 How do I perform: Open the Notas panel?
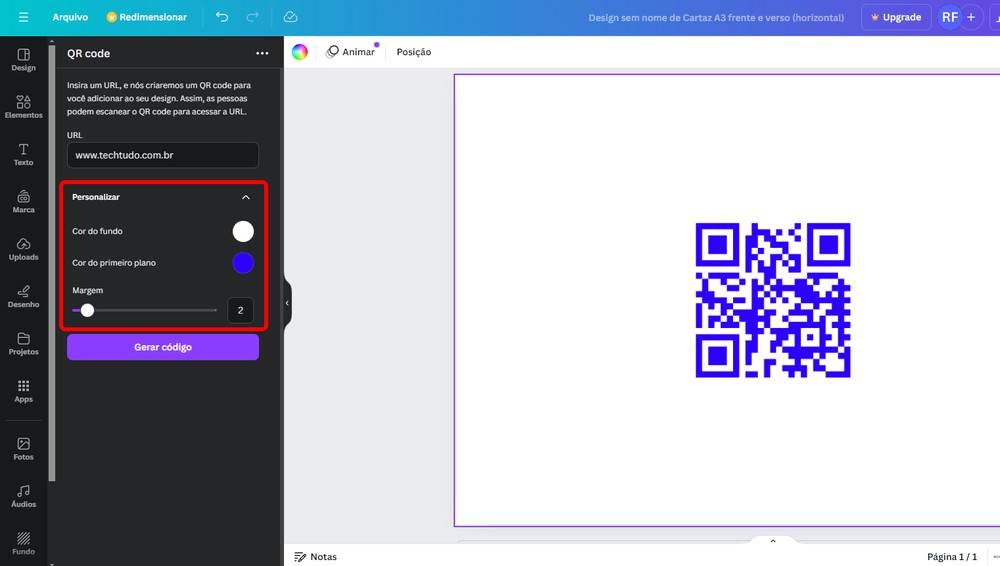click(x=316, y=556)
